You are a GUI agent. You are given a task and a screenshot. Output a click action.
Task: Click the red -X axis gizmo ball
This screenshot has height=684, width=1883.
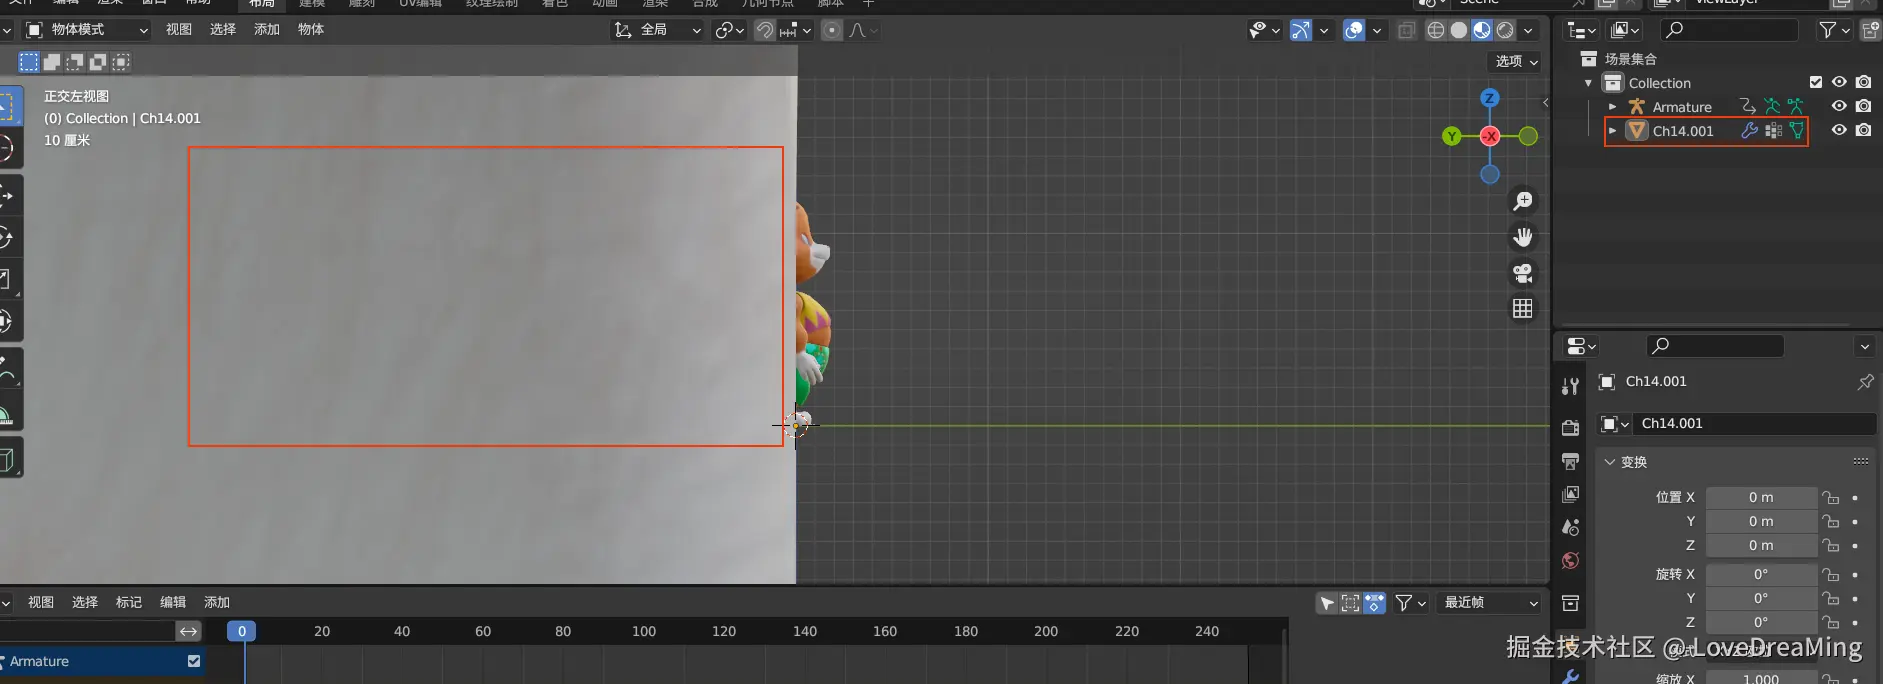pos(1490,136)
